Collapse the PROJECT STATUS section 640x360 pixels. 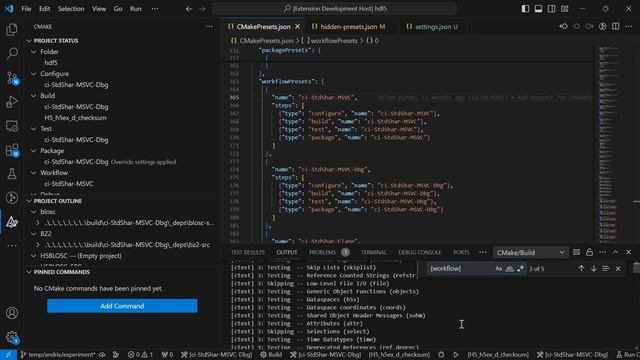(29, 41)
